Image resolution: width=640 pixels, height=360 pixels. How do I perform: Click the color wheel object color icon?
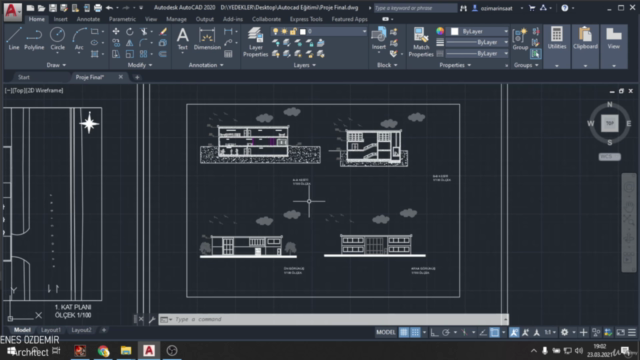tap(440, 31)
